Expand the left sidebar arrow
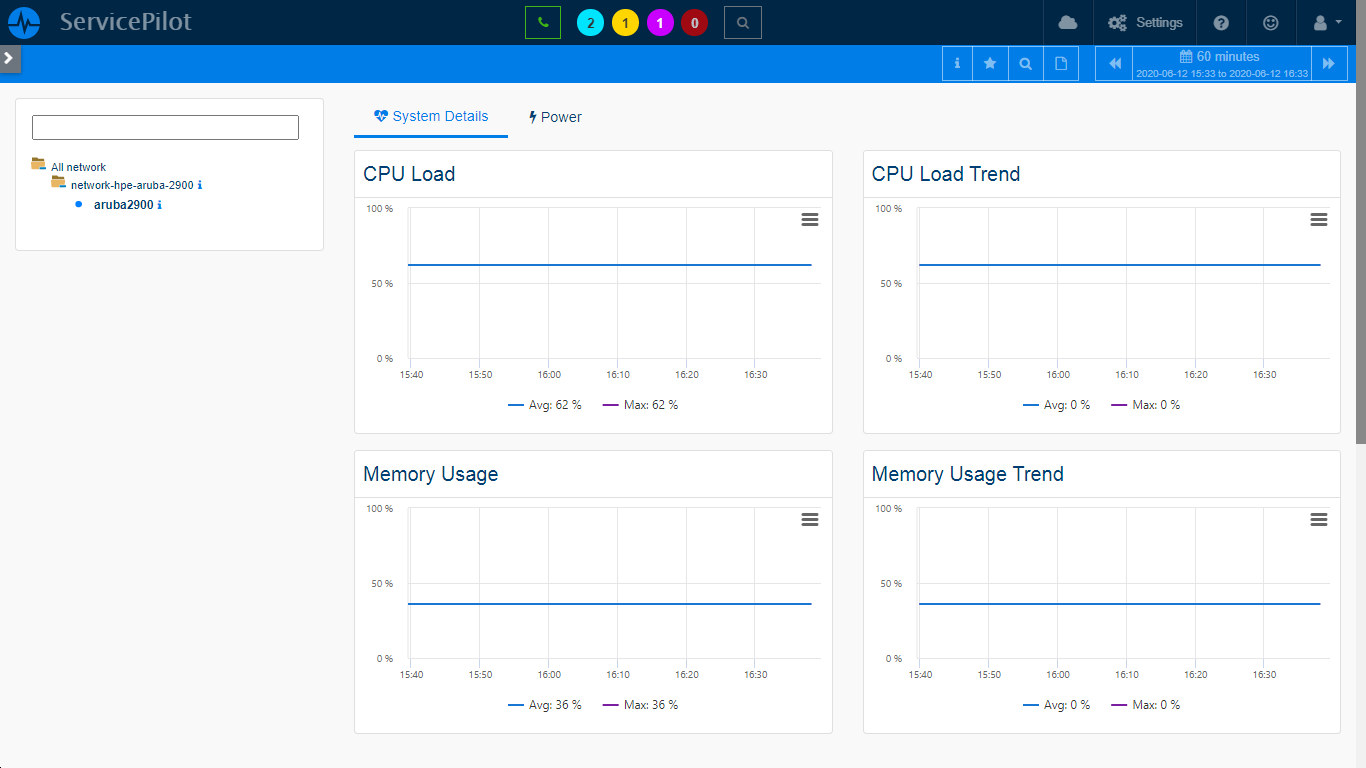The height and width of the screenshot is (768, 1366). (9, 58)
